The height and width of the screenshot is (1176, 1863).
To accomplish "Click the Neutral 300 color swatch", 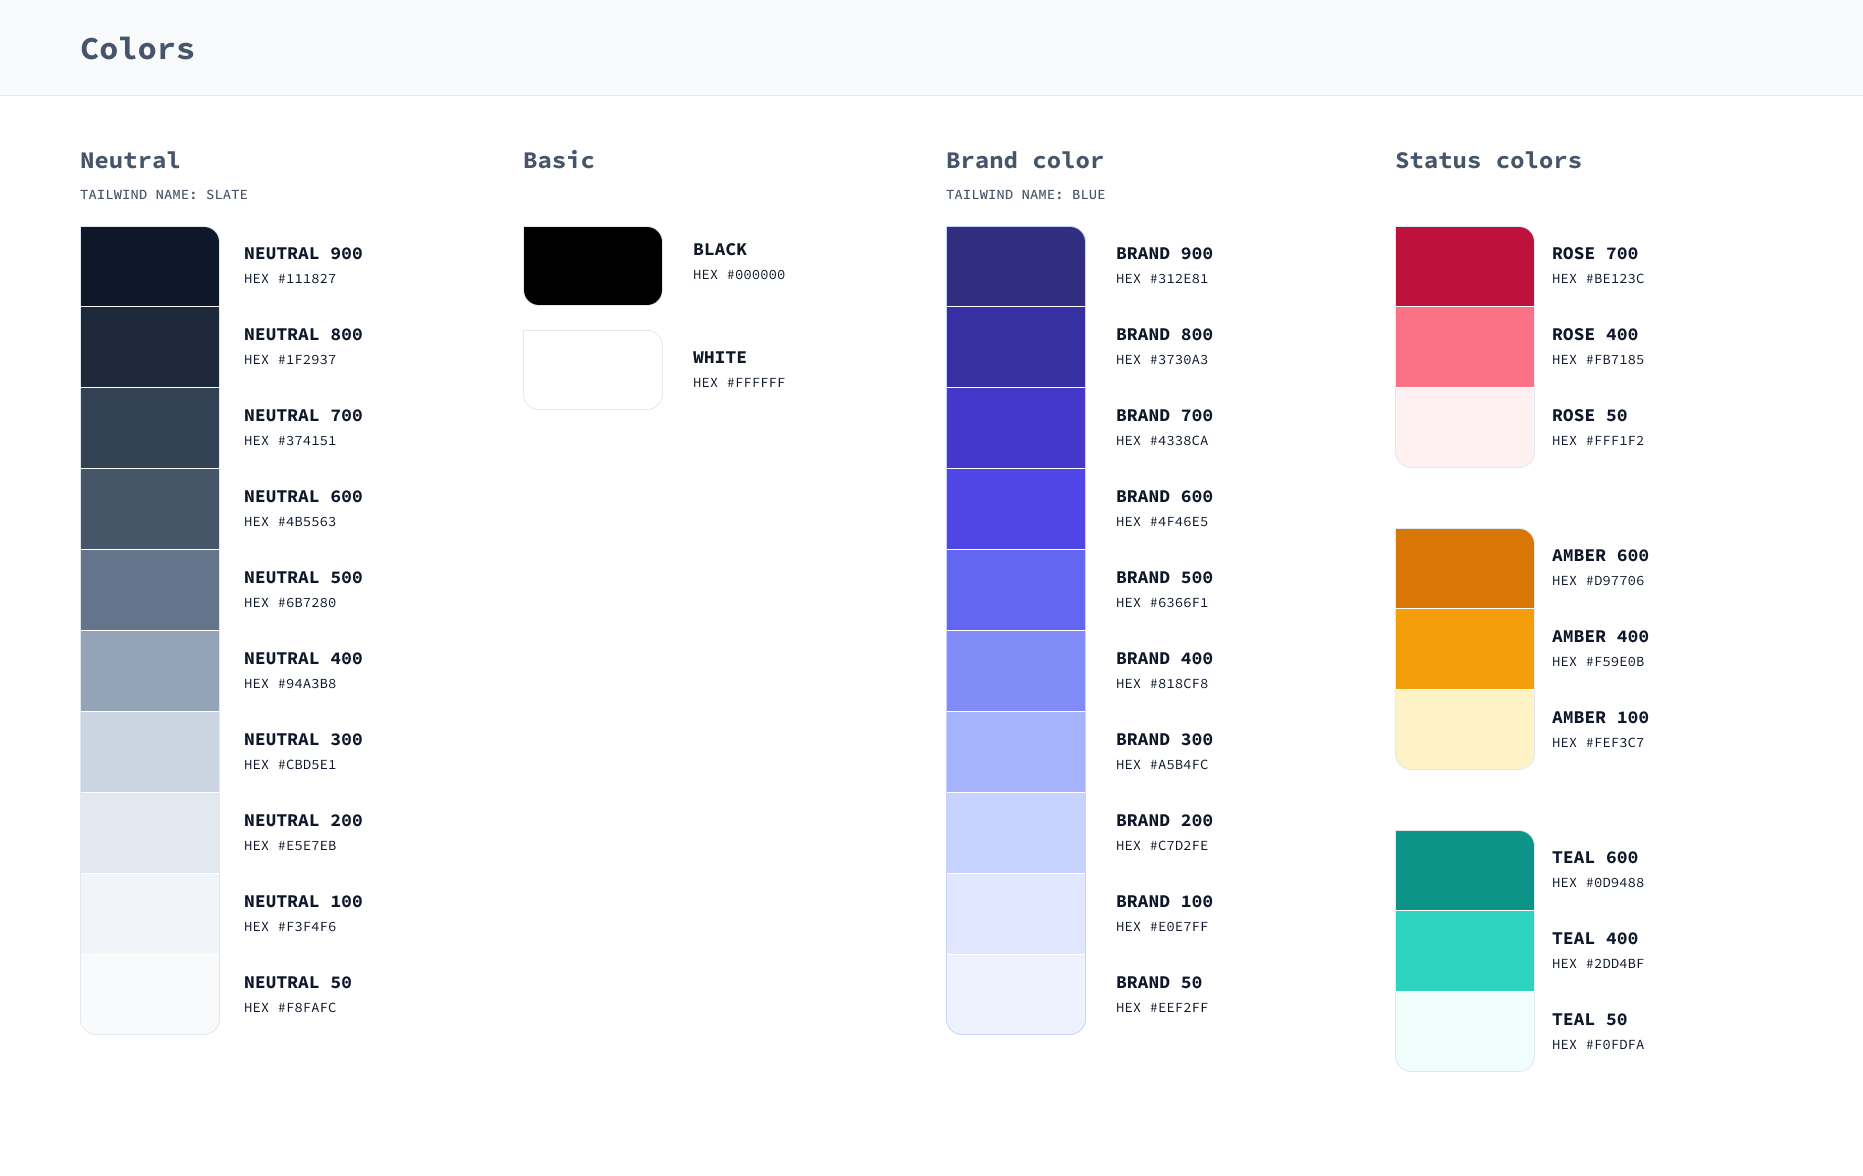I will coord(150,752).
